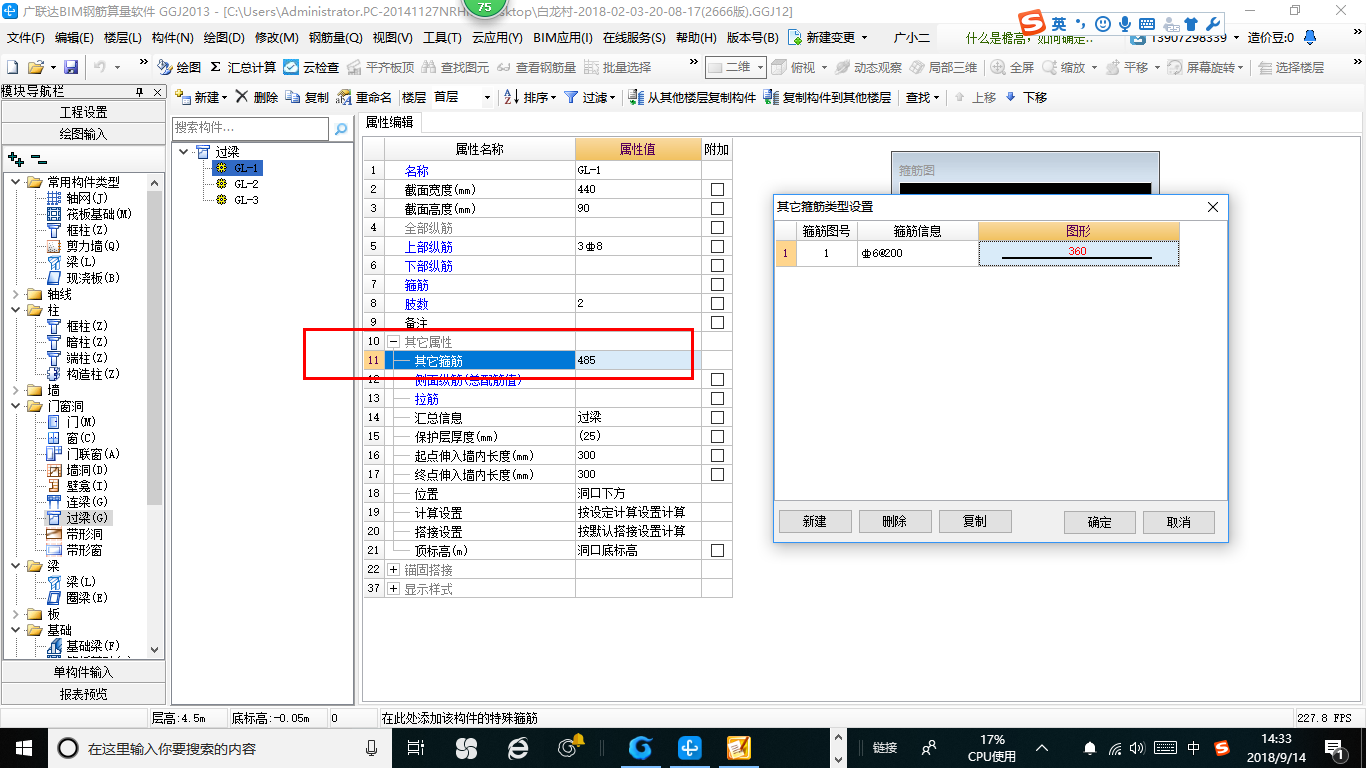1366x768 pixels.
Task: Click the Undo arrow icon
Action: (100, 67)
